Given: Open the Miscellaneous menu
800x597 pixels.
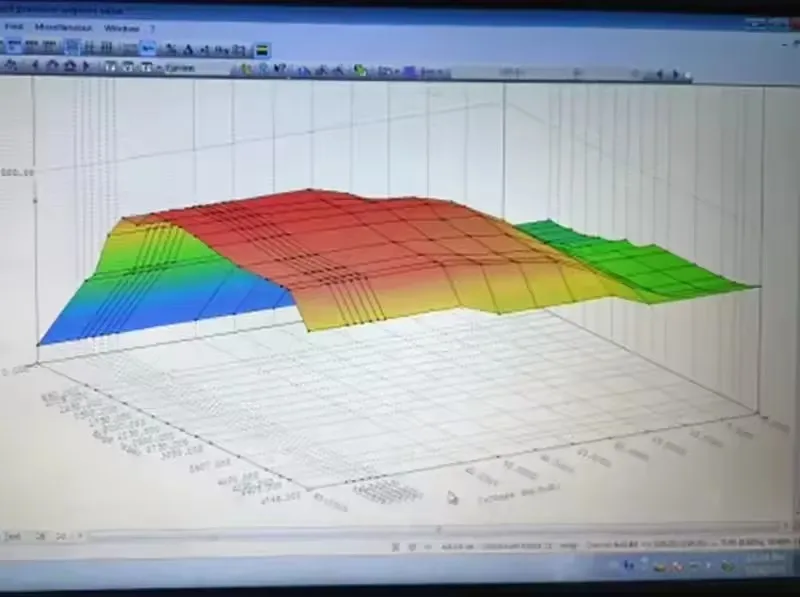Looking at the screenshot, I should [62, 29].
